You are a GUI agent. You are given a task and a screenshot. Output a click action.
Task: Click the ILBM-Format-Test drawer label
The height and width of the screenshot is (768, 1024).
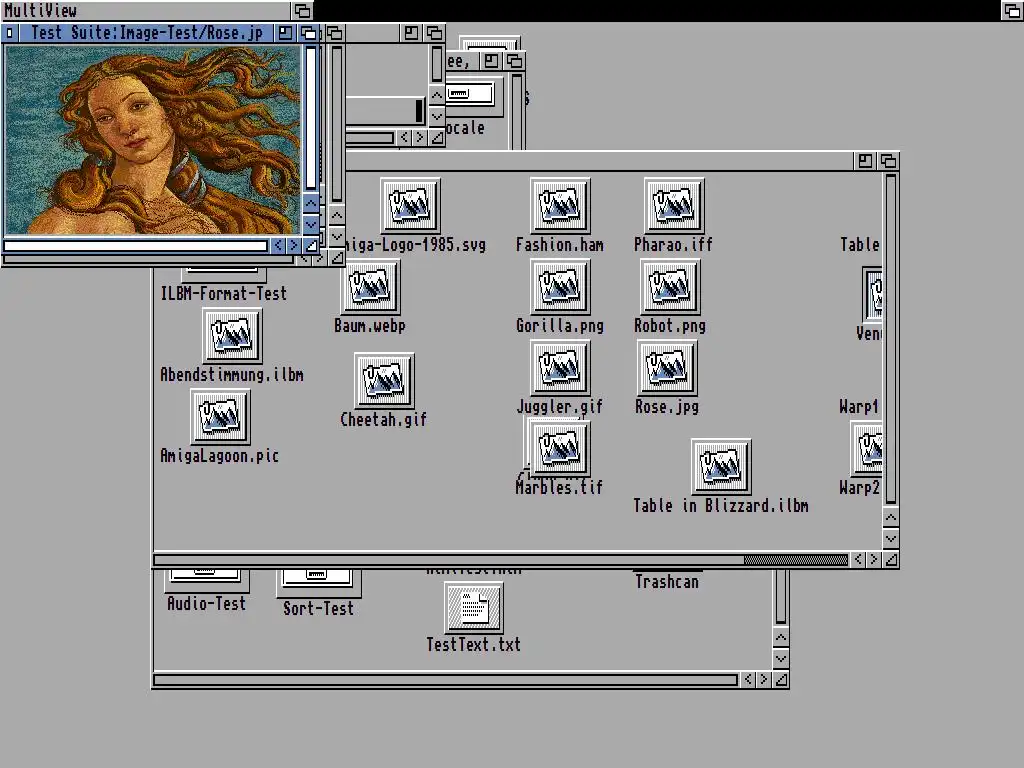point(223,293)
